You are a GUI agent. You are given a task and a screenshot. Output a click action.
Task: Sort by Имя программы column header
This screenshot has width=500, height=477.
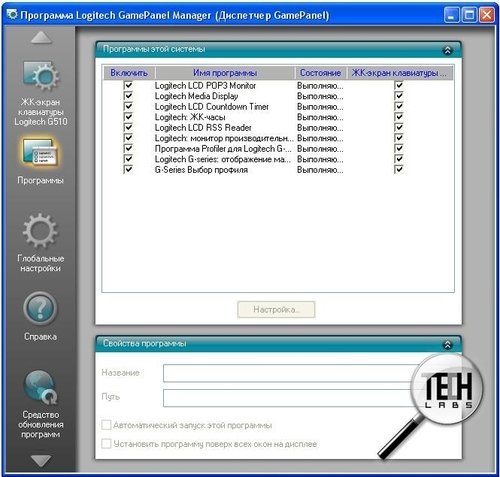[225, 73]
